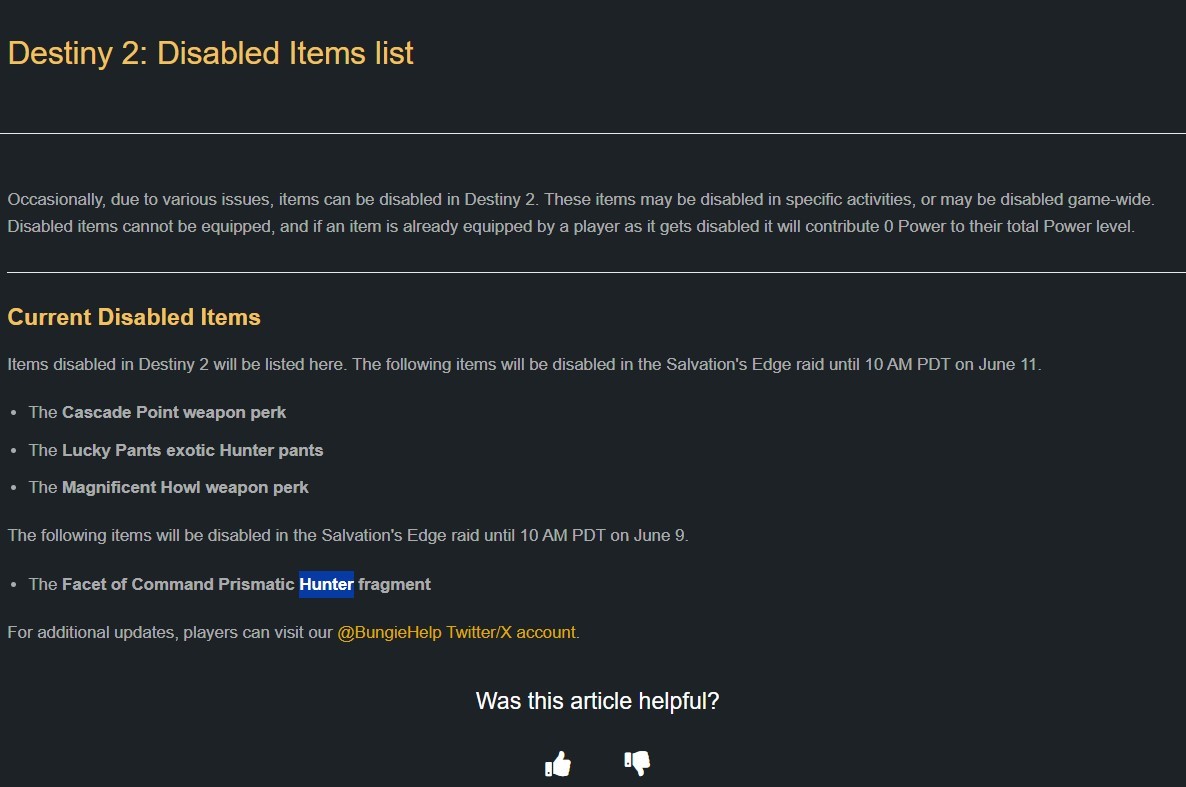Click the Lucky Pants exotic Hunter pants text
Image resolution: width=1186 pixels, height=787 pixels.
[x=192, y=450]
